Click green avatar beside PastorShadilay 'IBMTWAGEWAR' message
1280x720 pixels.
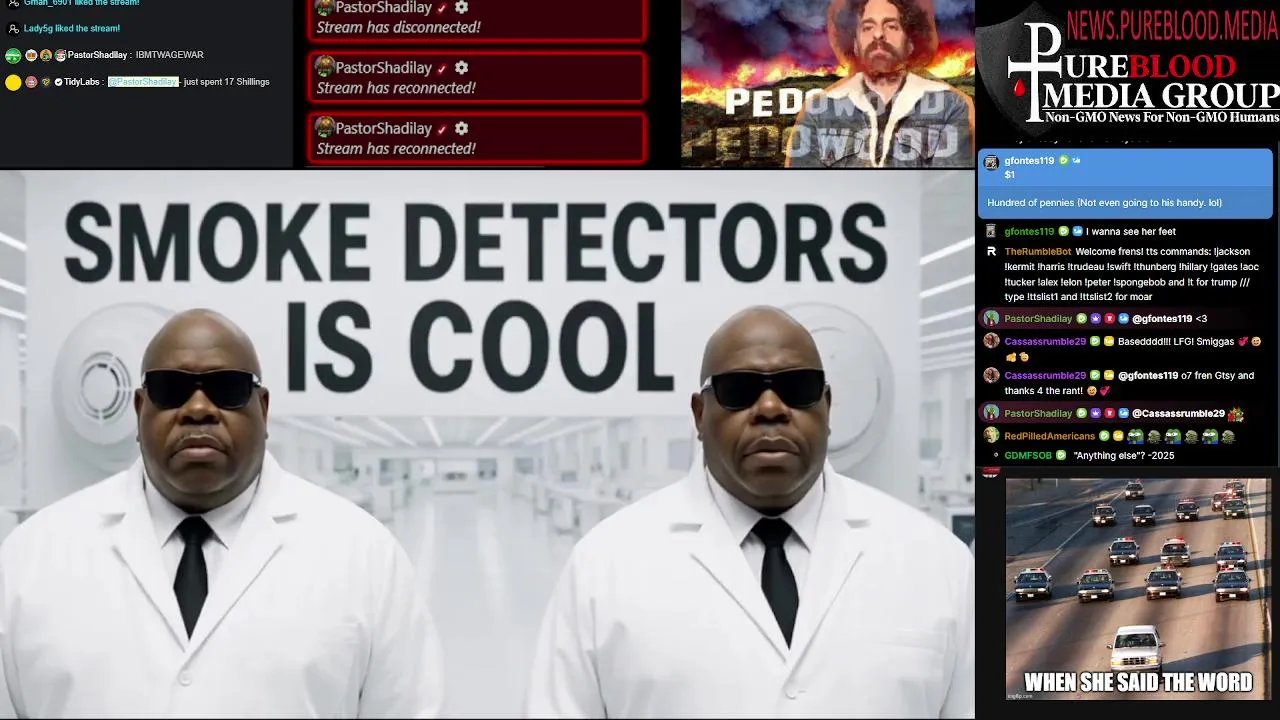coord(13,55)
